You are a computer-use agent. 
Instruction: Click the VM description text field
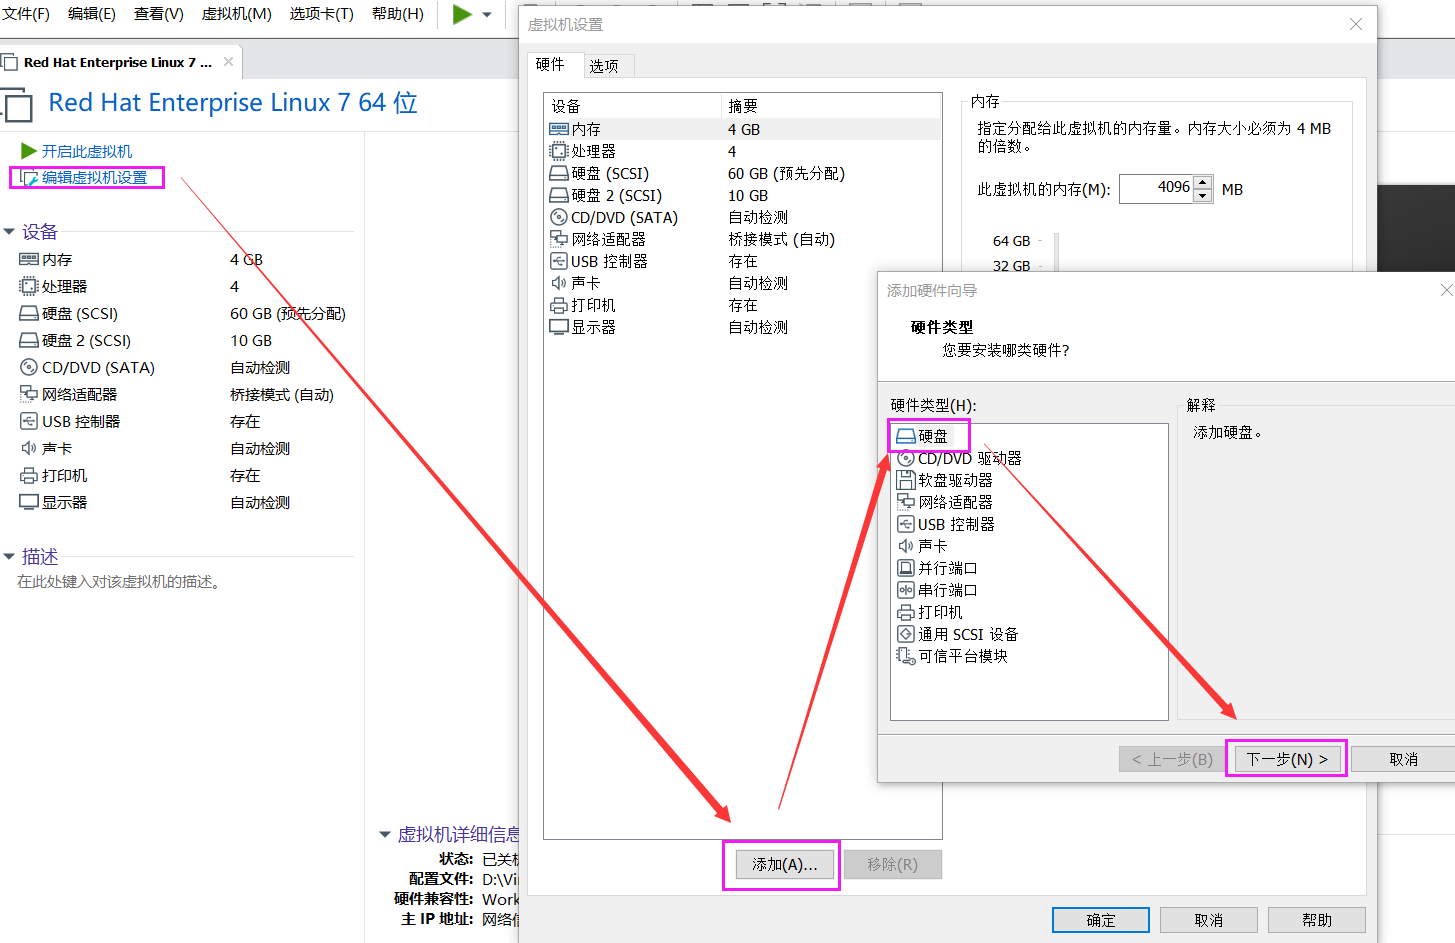pyautogui.click(x=119, y=582)
